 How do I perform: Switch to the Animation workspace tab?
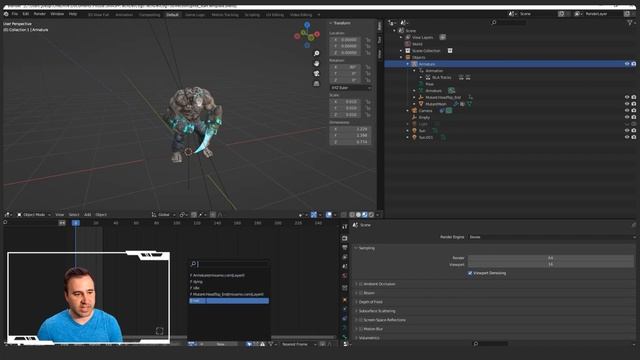124,15
